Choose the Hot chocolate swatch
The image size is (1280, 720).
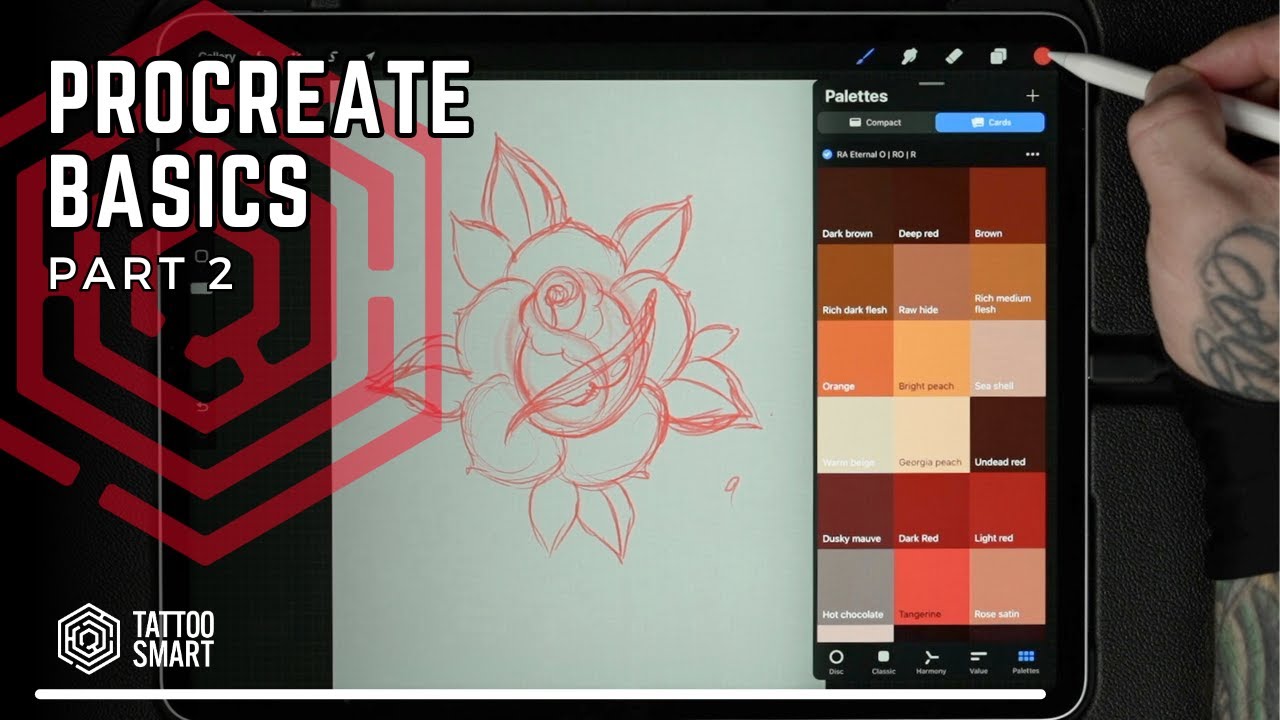pos(855,586)
